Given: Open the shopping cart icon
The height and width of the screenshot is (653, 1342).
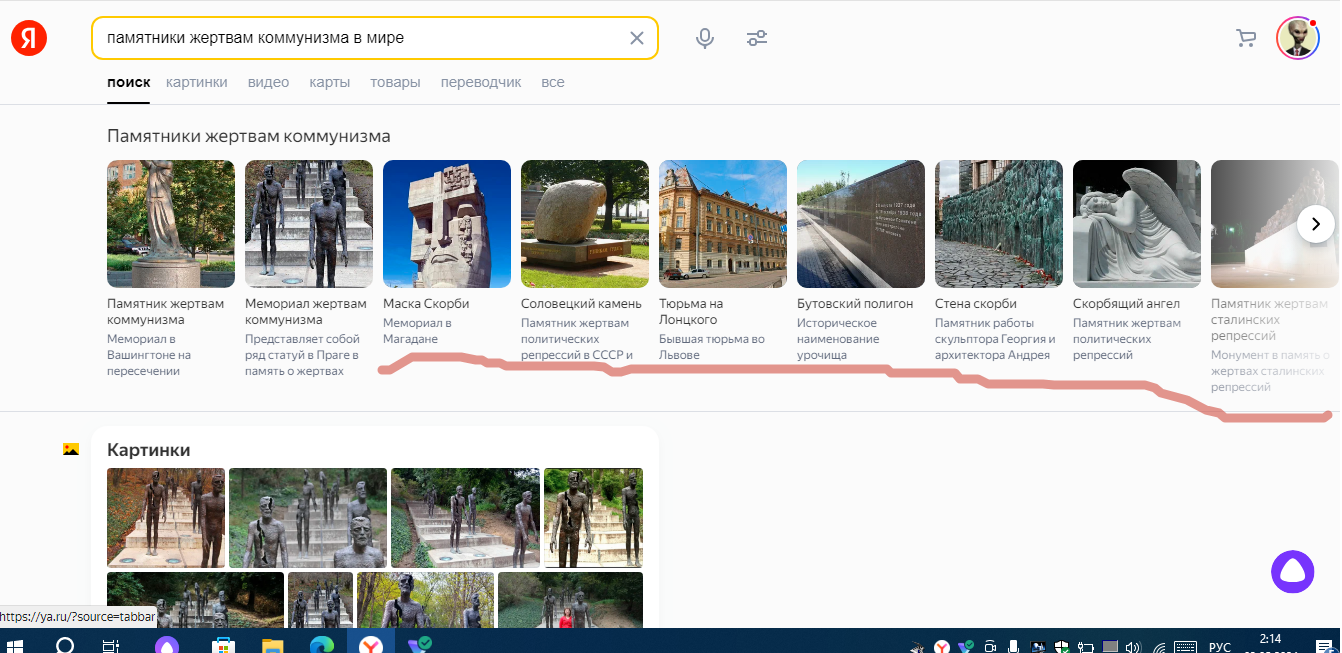Looking at the screenshot, I should click(1246, 38).
